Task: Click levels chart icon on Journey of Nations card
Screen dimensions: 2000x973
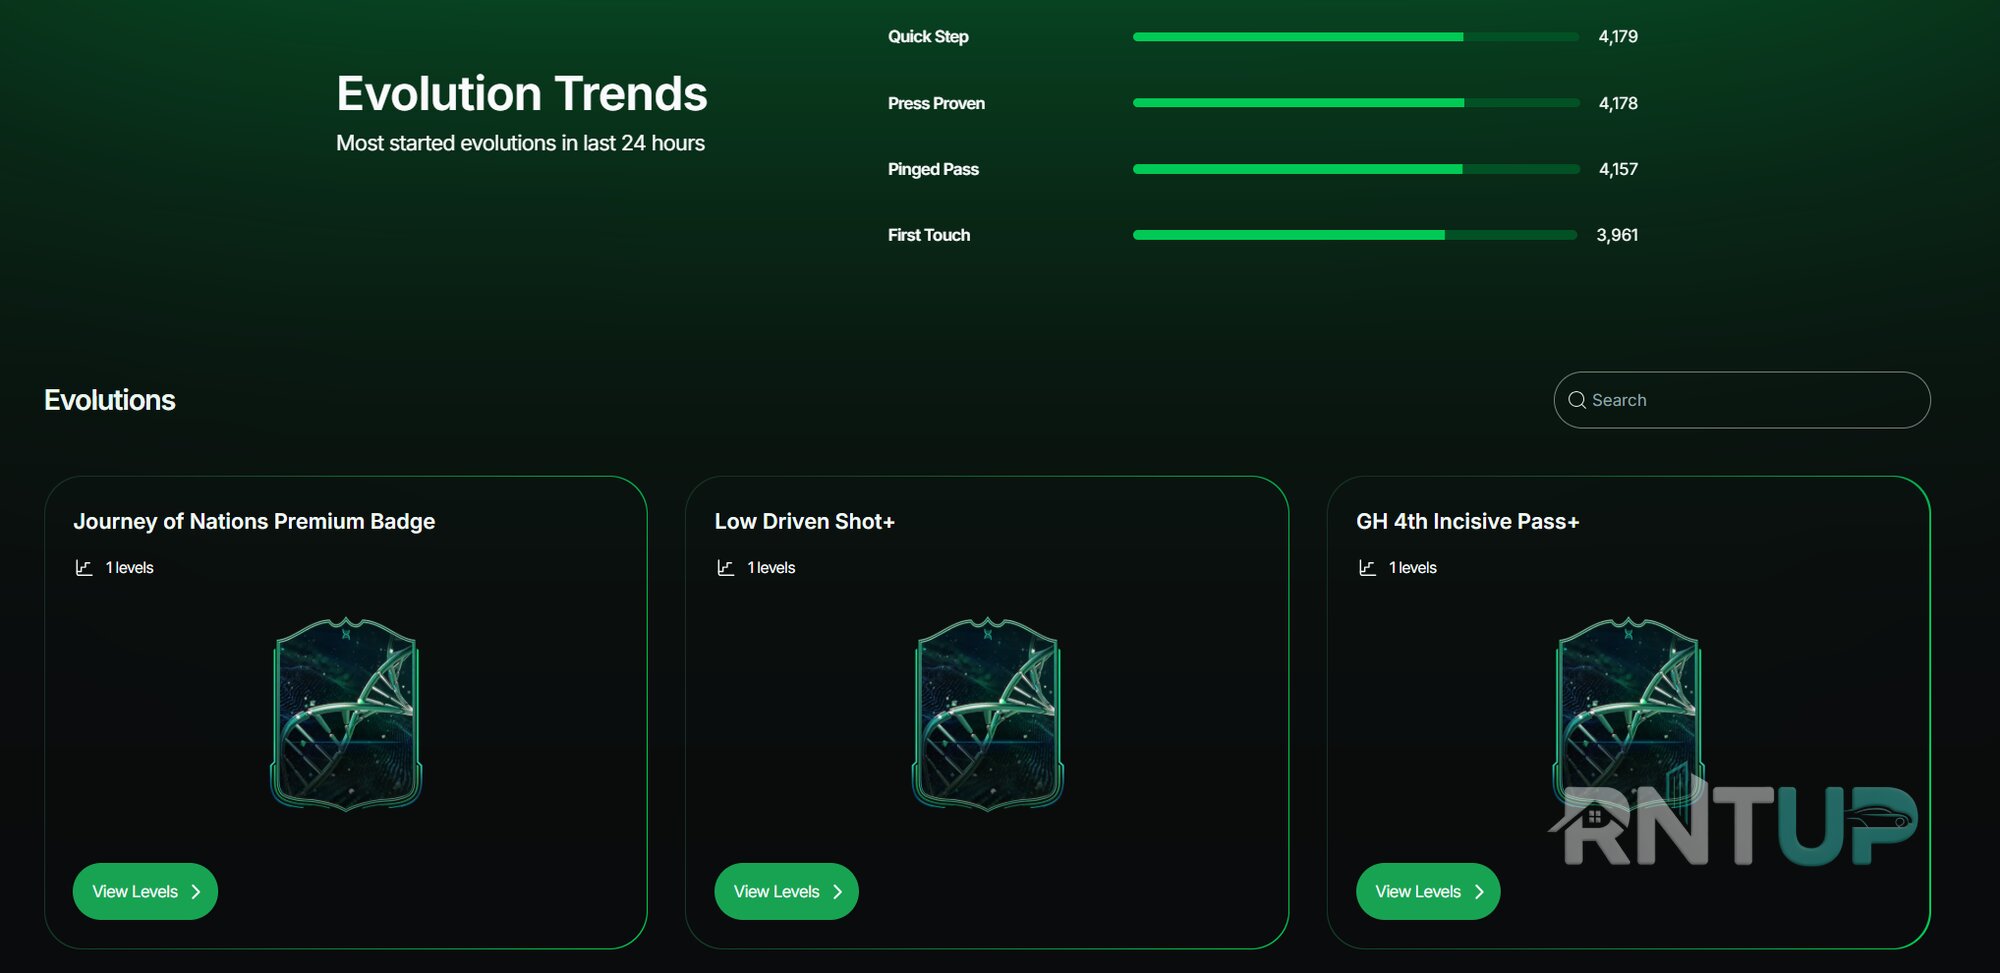Action: [84, 568]
